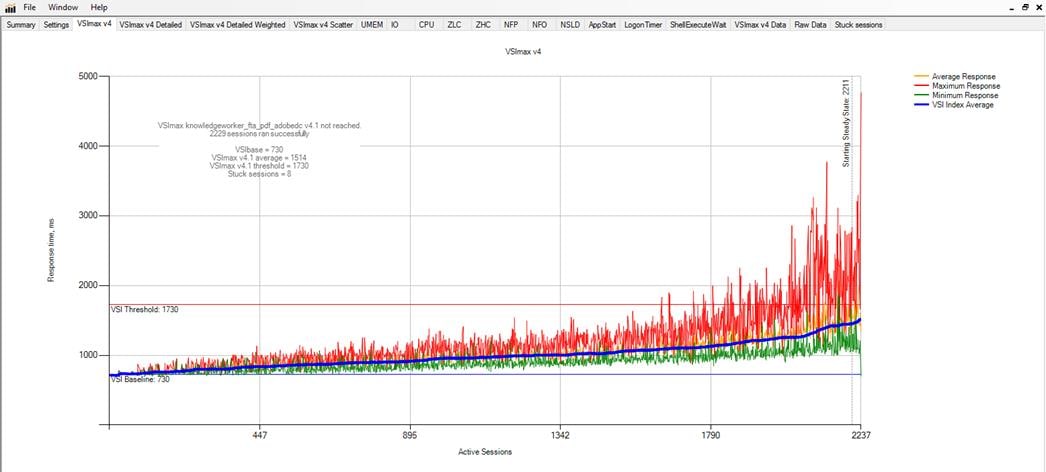
Task: Open the AppStart tab
Action: (602, 25)
